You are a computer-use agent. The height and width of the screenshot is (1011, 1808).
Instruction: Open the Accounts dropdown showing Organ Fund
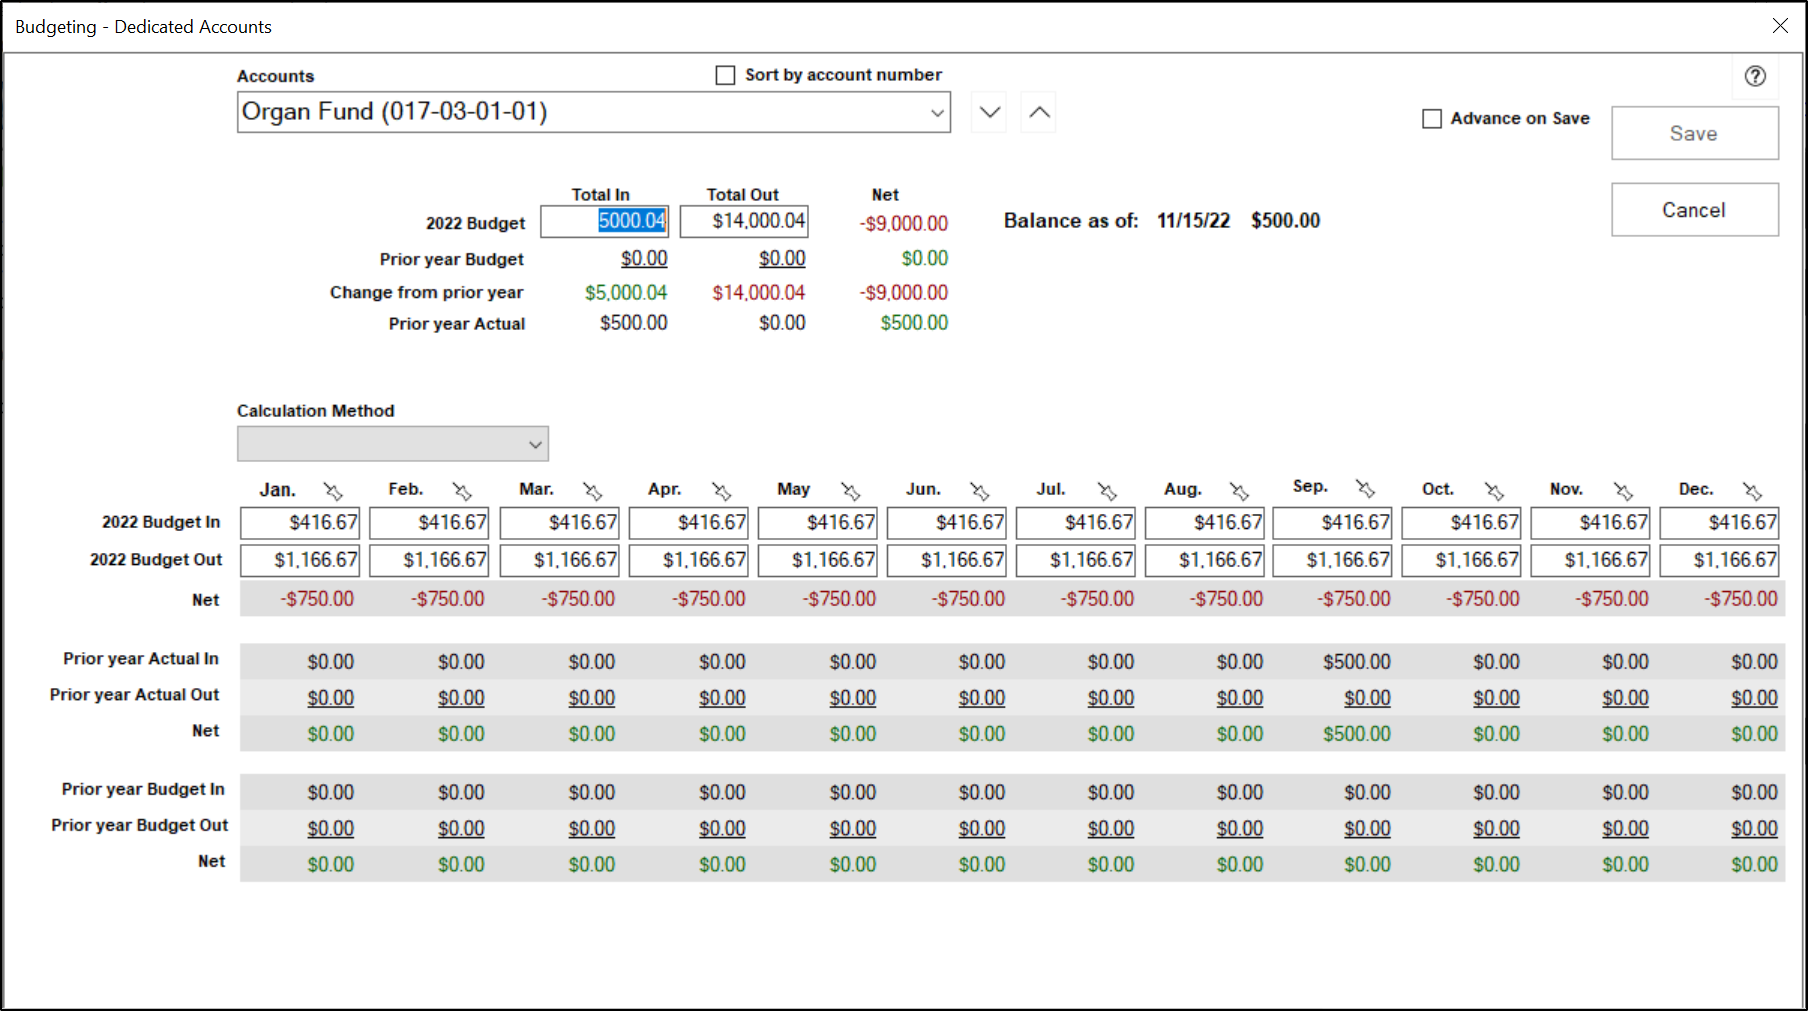pos(593,112)
